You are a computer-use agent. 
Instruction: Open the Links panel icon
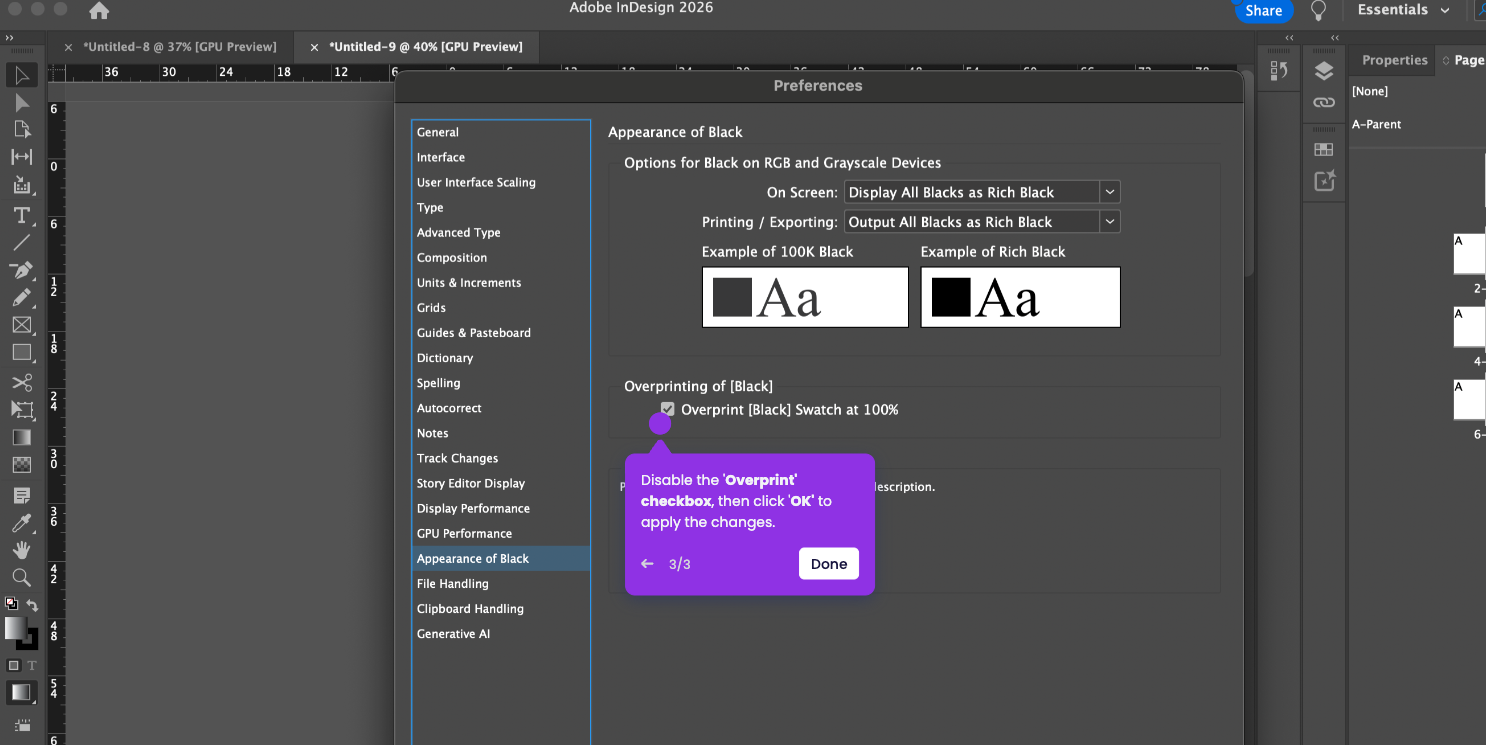(1324, 102)
